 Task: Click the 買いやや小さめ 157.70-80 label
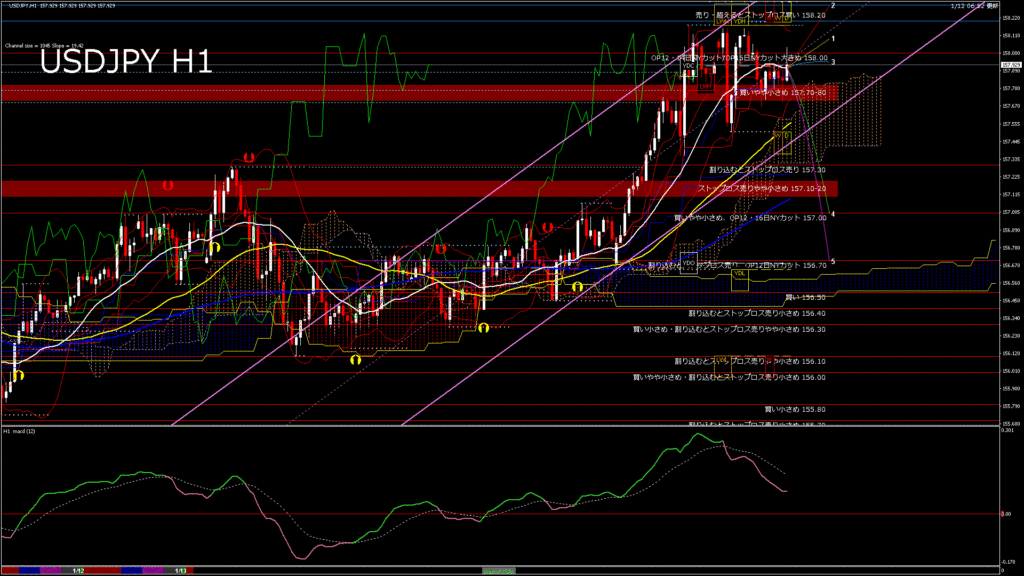(782, 93)
